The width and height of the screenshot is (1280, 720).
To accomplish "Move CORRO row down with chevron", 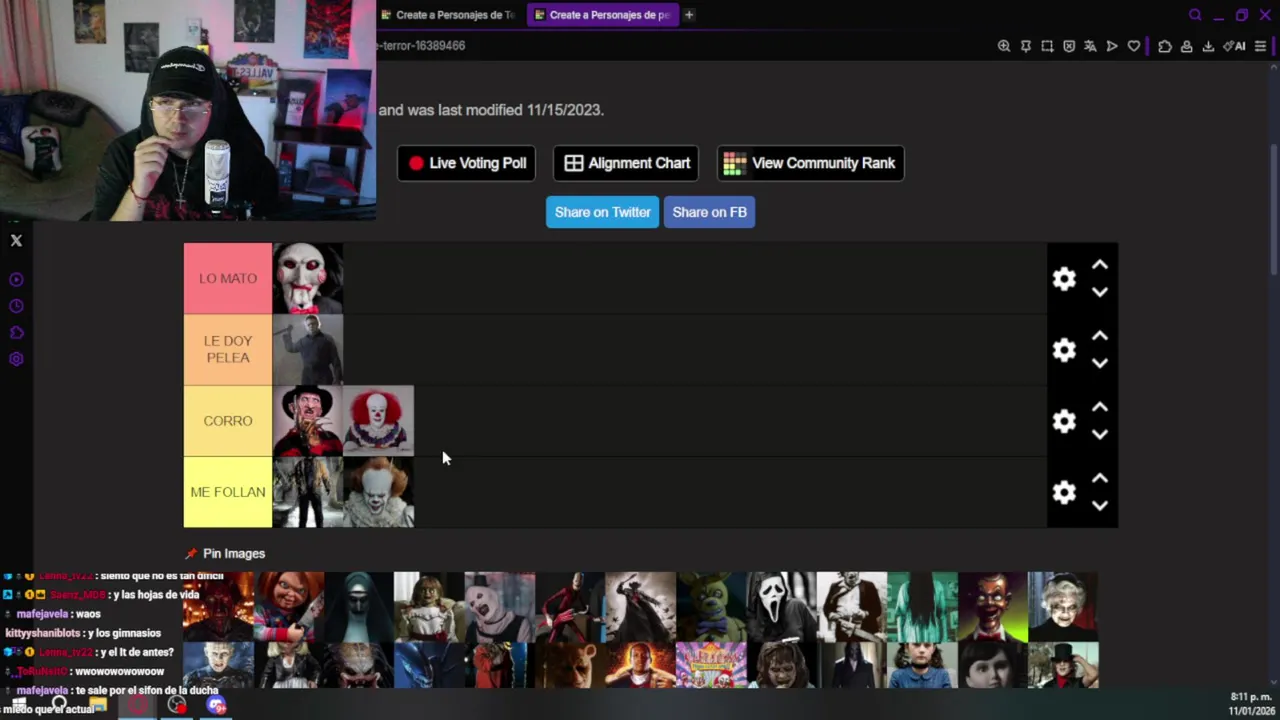I will tap(1100, 434).
